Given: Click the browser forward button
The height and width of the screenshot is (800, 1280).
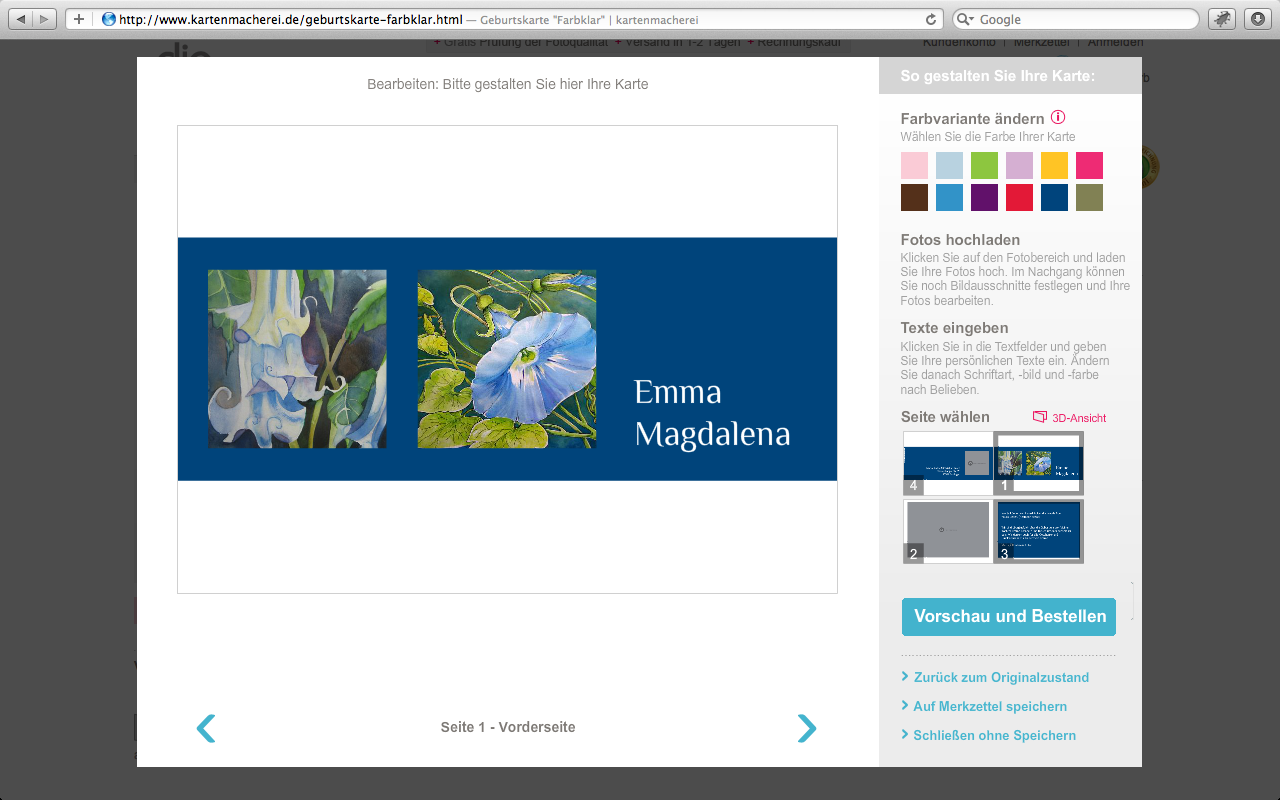Looking at the screenshot, I should (45, 19).
